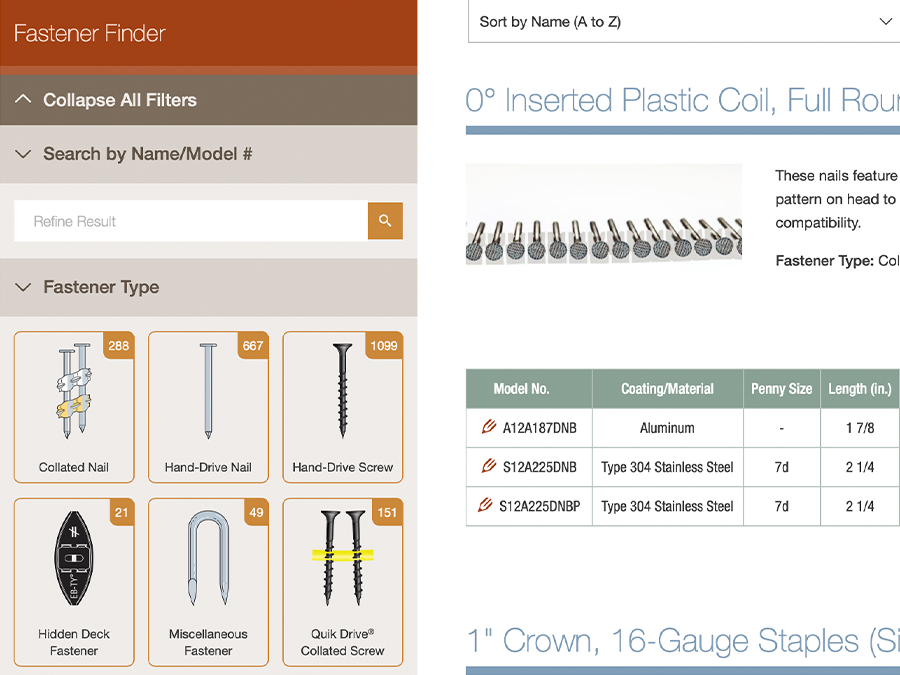Select the Hand-Drive Nail fastener type
The width and height of the screenshot is (900, 675).
coord(208,407)
